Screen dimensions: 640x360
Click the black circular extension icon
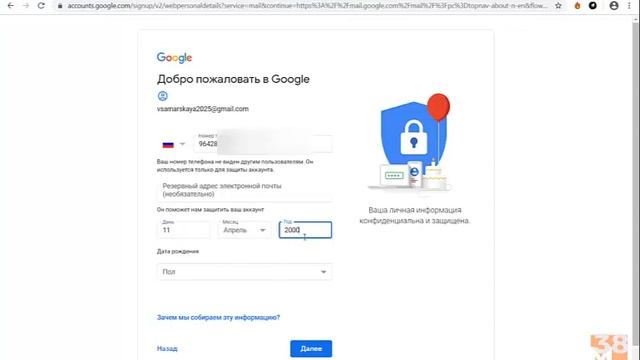tap(593, 6)
